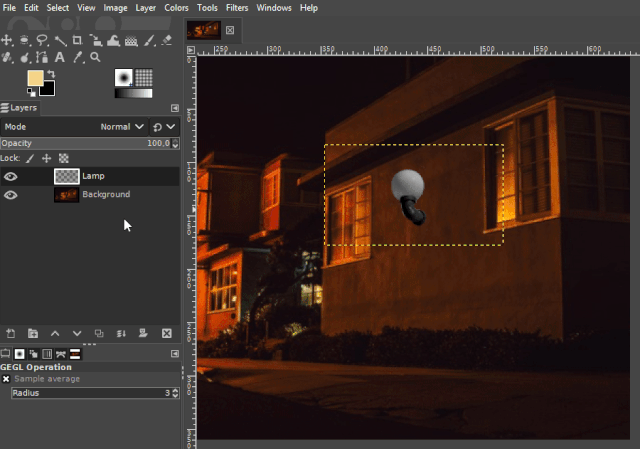This screenshot has height=449, width=640.
Task: Select the Heal bandage tool
Action: tap(7, 58)
